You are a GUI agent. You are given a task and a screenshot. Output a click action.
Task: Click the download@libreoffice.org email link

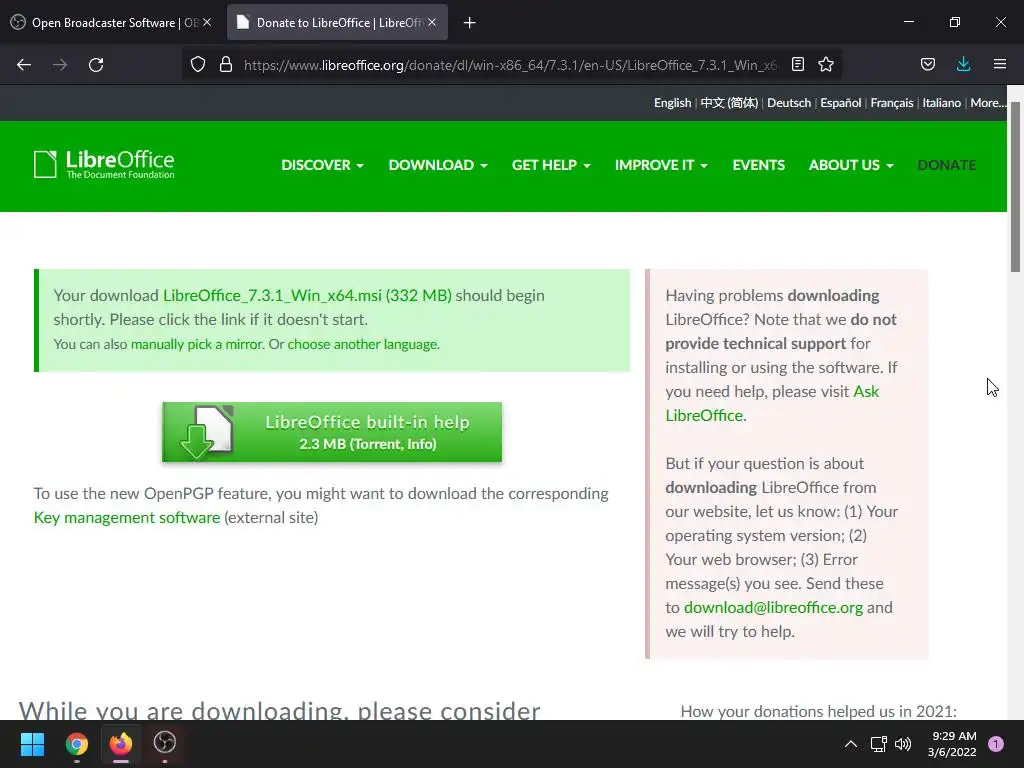pos(773,607)
